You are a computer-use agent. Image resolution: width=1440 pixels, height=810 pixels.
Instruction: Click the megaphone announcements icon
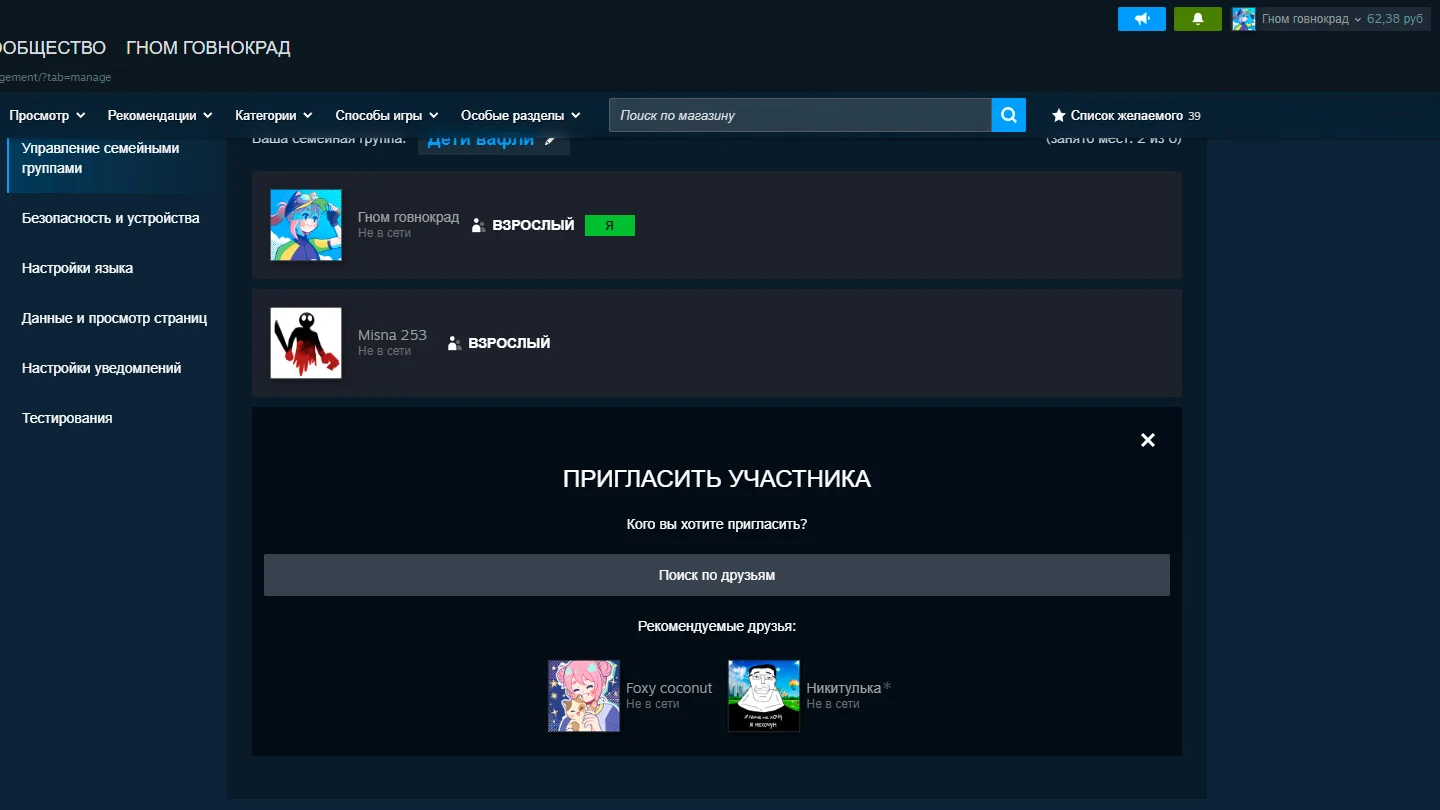tap(1141, 19)
